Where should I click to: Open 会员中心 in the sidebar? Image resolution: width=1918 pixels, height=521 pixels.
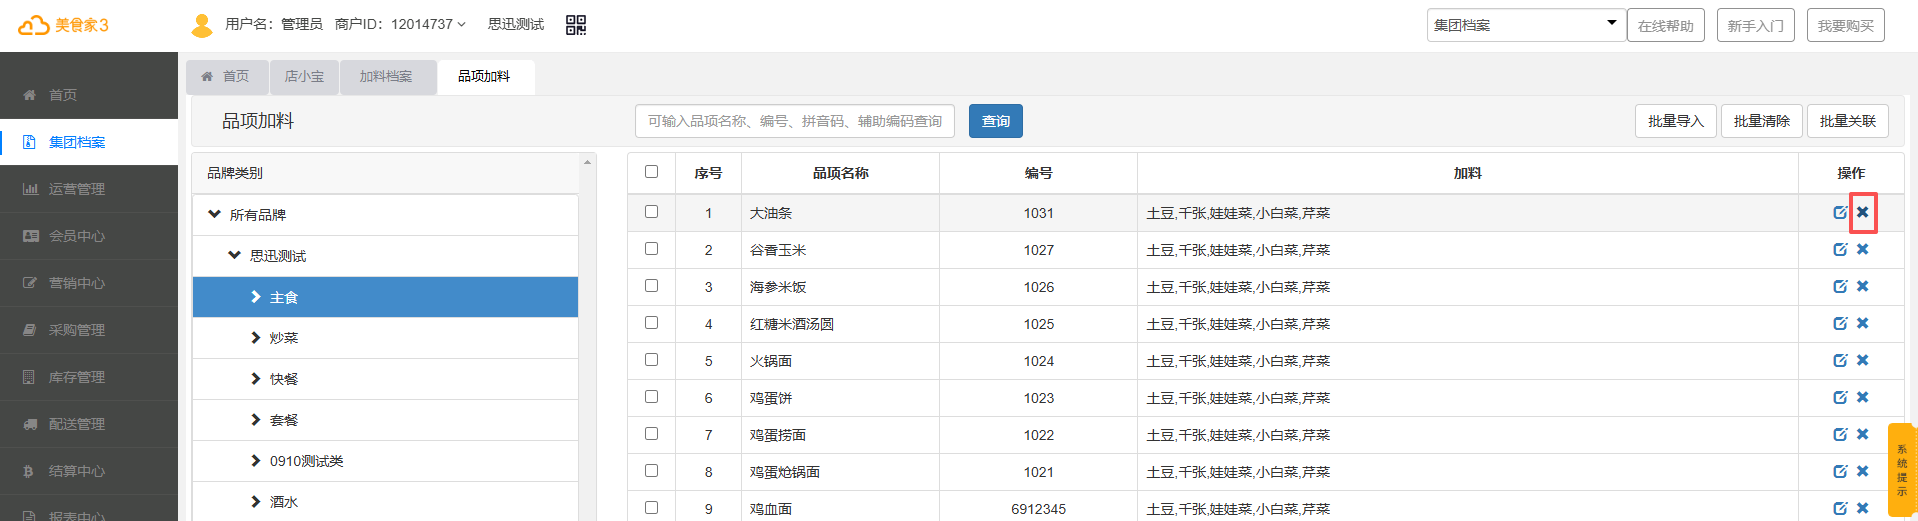click(77, 236)
